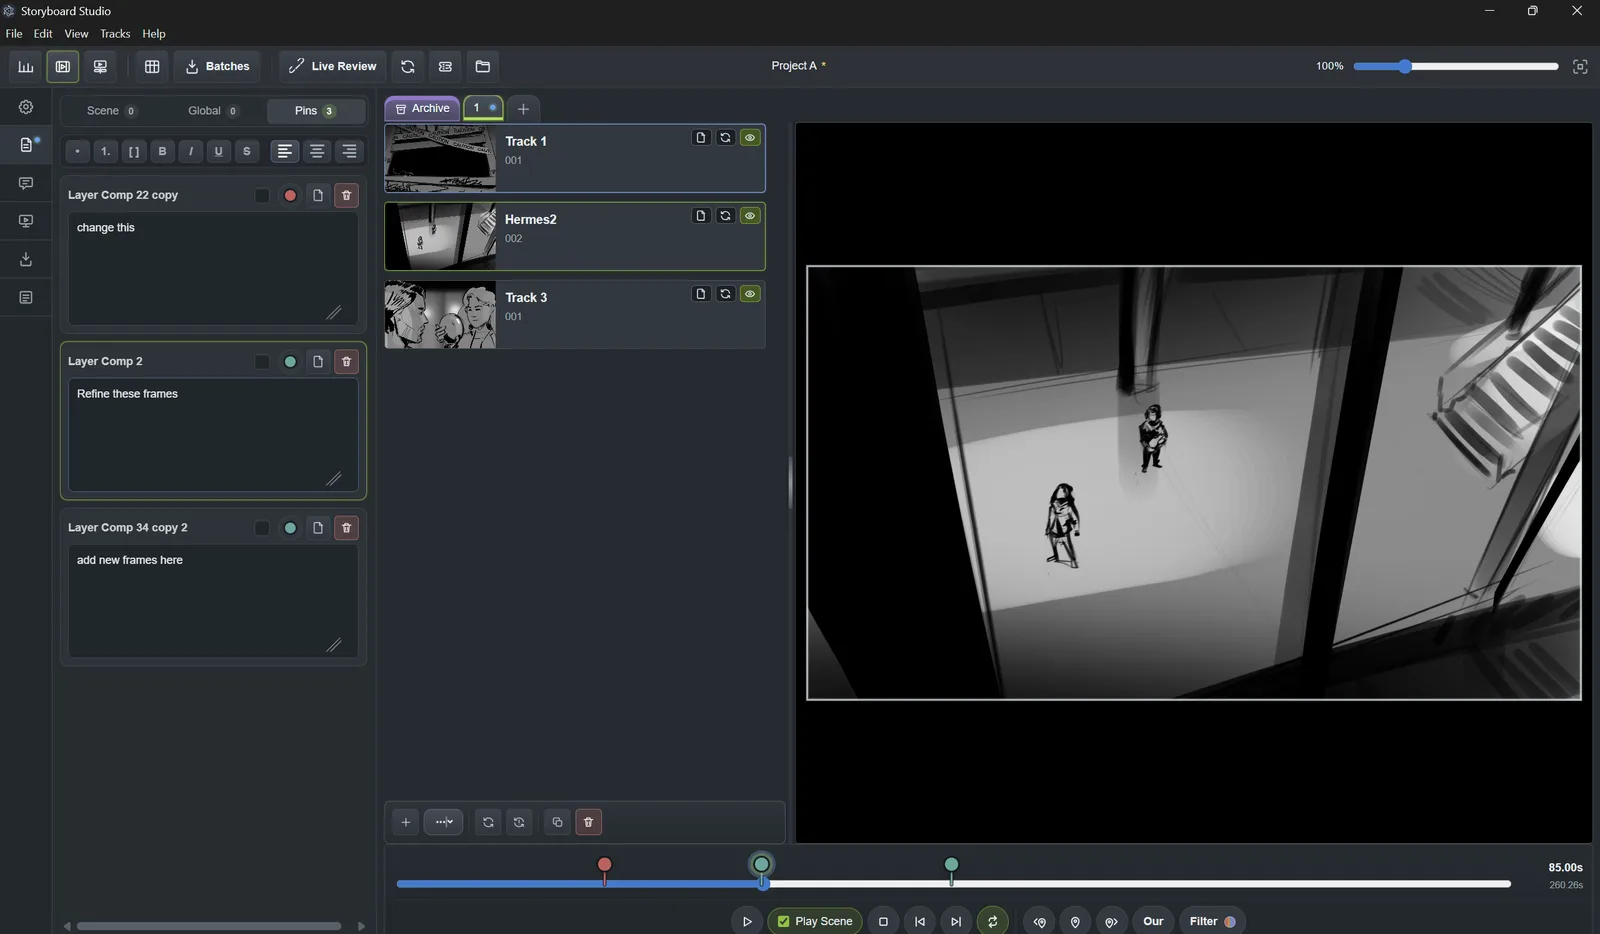1600x934 pixels.
Task: Open the document icon on Hermes2 track
Action: 701,216
